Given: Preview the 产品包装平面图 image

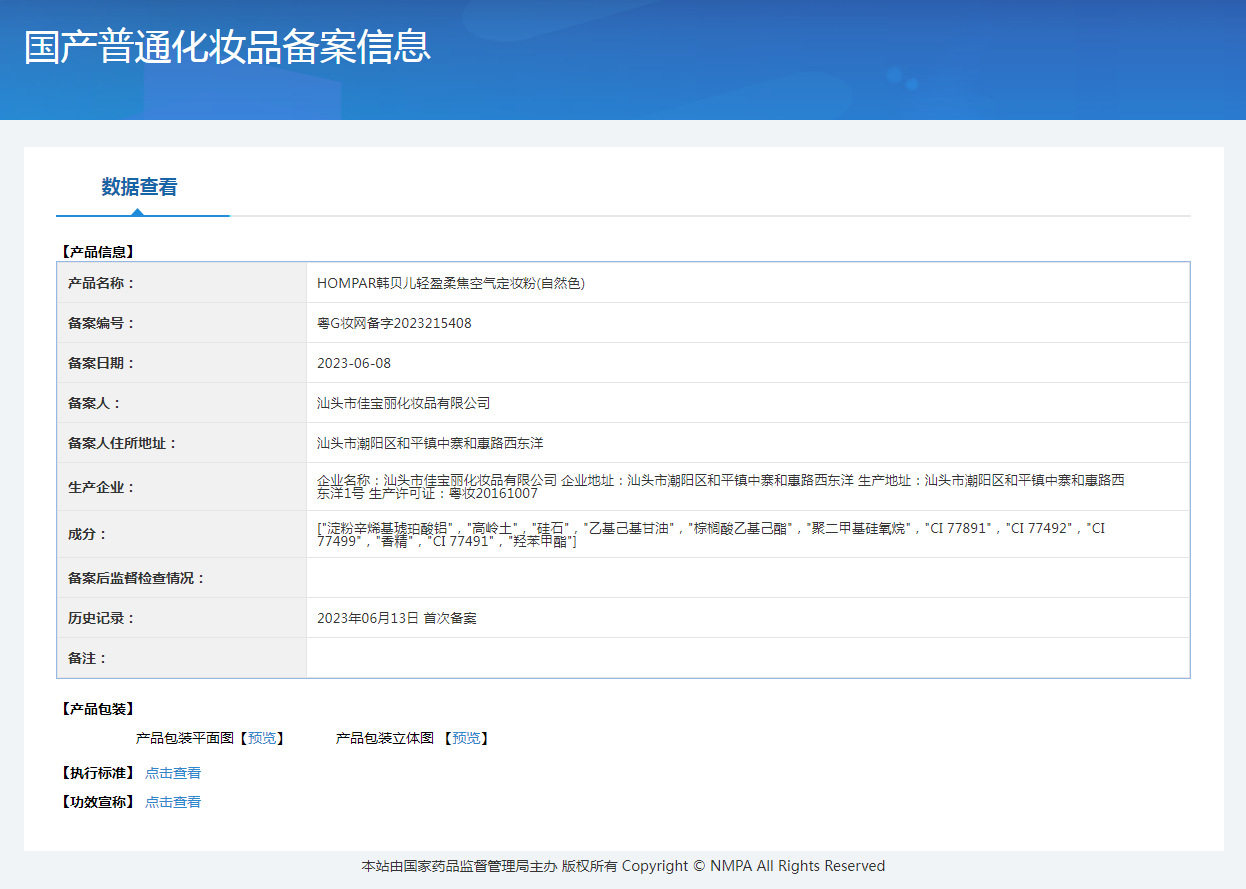Looking at the screenshot, I should pos(261,738).
